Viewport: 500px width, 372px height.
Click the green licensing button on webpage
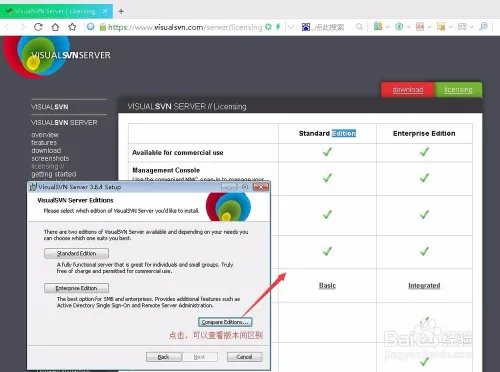(458, 89)
